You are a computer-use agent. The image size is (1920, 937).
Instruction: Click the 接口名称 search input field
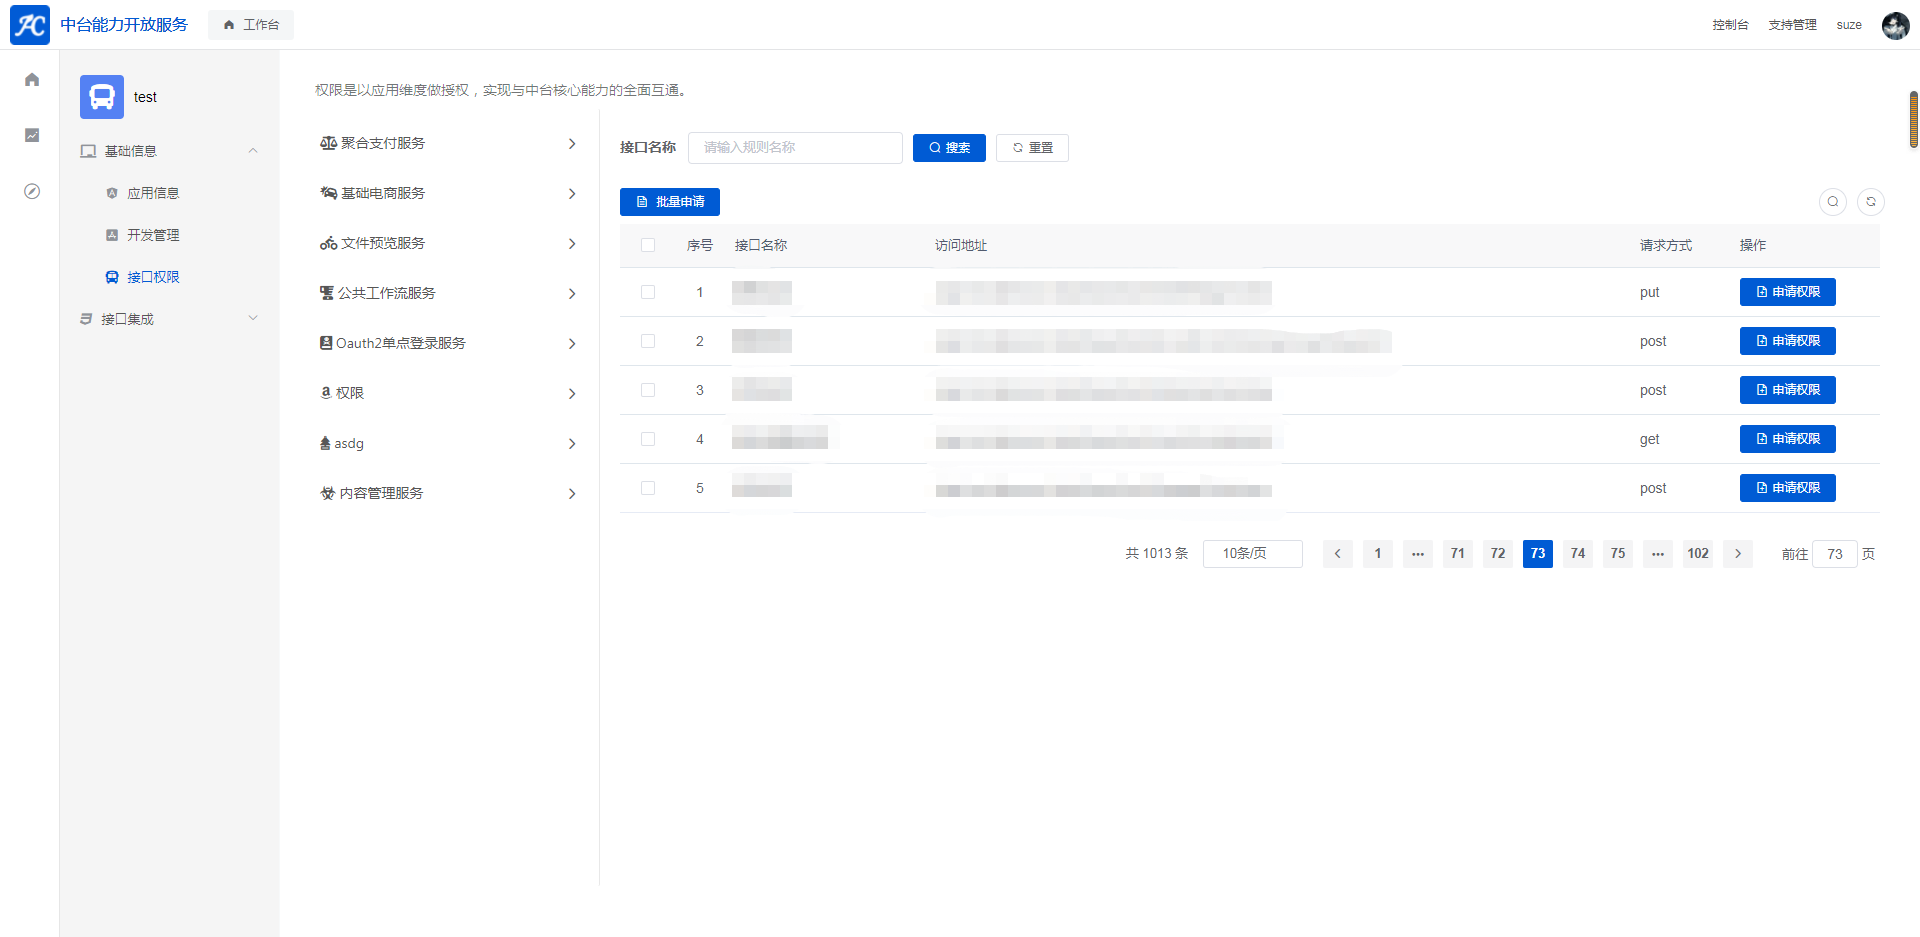click(x=795, y=148)
